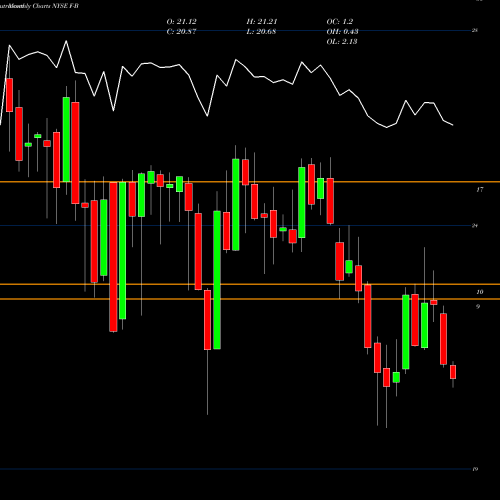Click the 'OH: 0.43' value

(342, 32)
